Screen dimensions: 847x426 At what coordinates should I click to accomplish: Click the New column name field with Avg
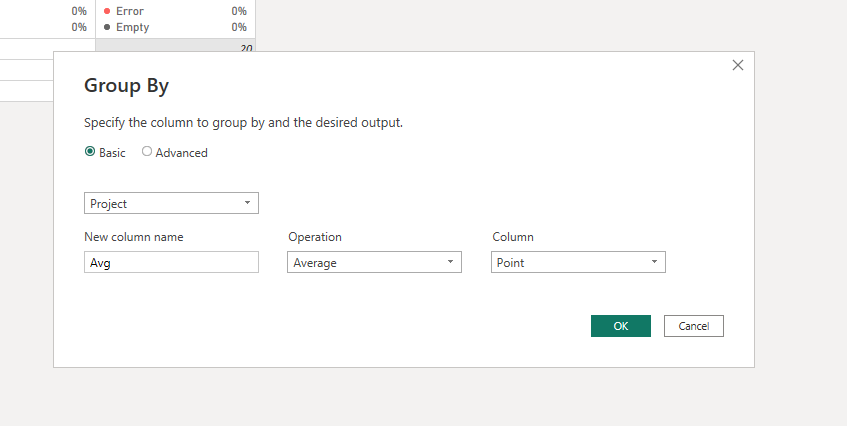click(x=171, y=262)
